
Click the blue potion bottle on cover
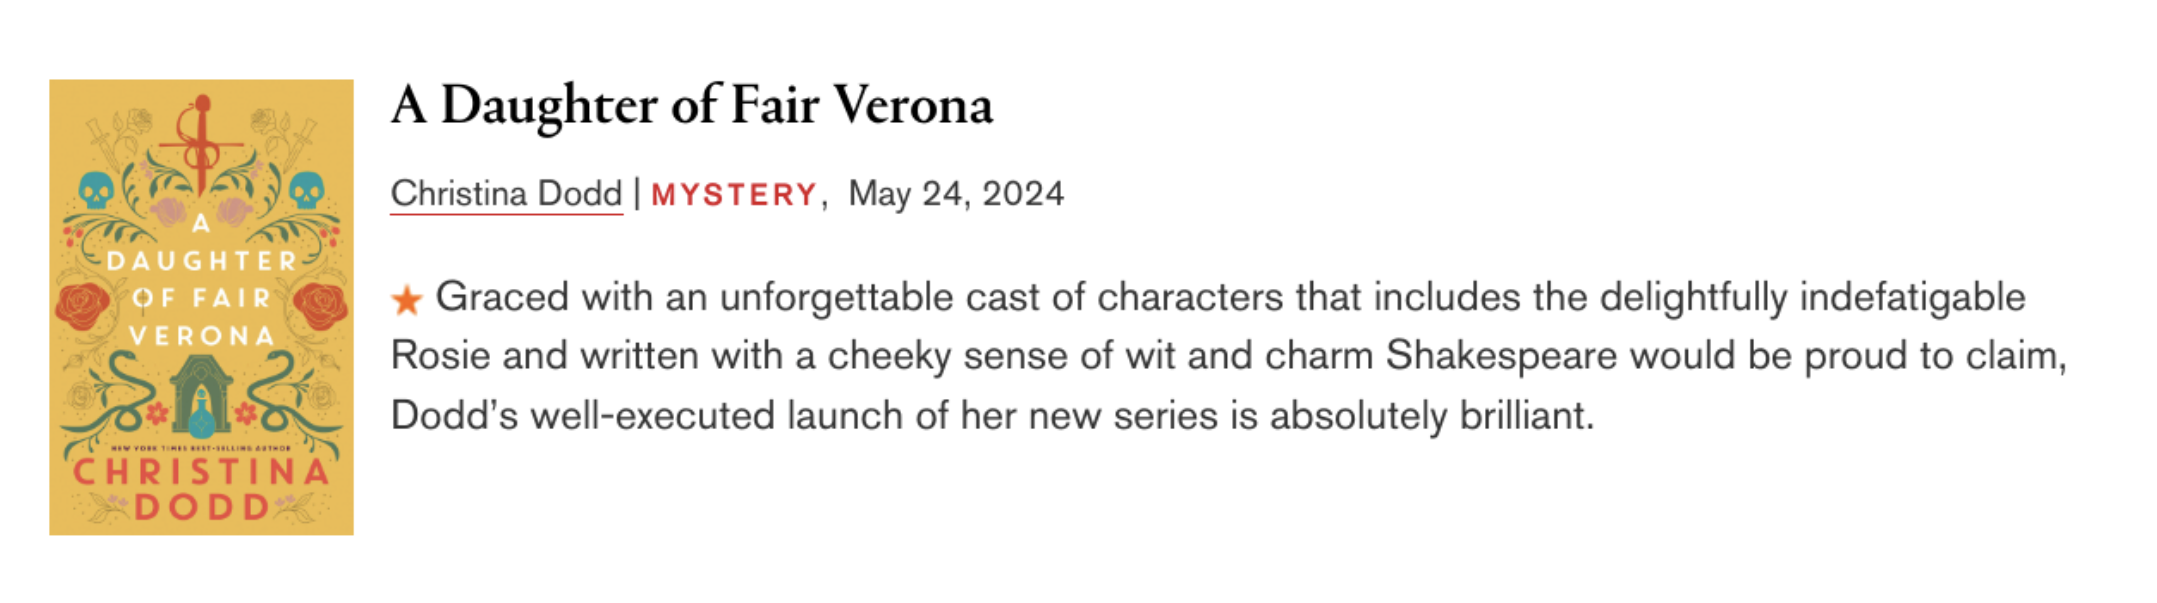201,415
